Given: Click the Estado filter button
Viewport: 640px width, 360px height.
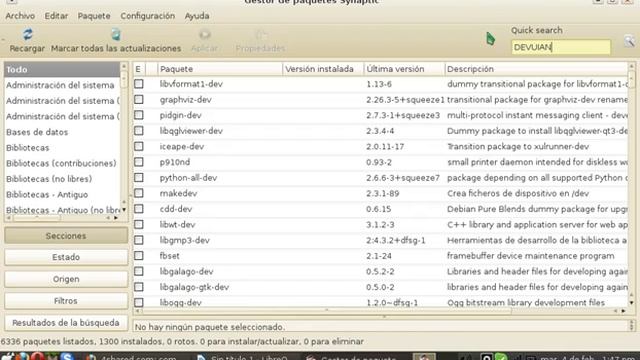Looking at the screenshot, I should point(66,257).
